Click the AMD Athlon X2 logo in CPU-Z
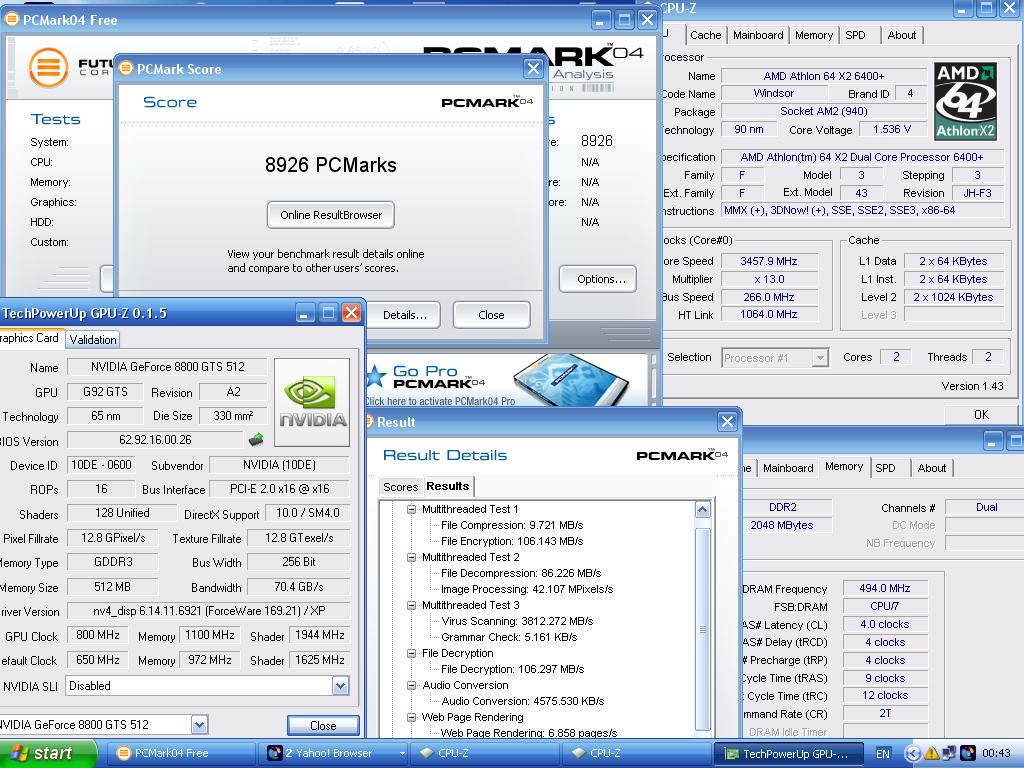 click(965, 101)
